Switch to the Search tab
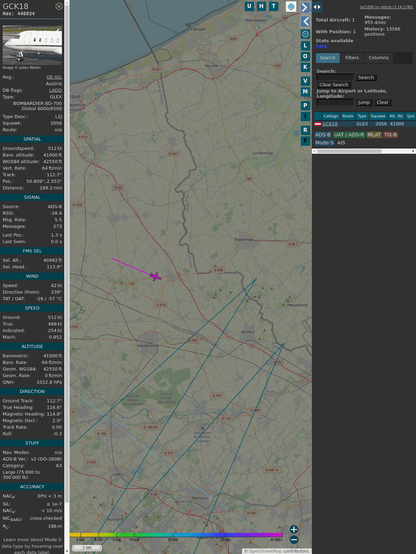 (x=328, y=58)
